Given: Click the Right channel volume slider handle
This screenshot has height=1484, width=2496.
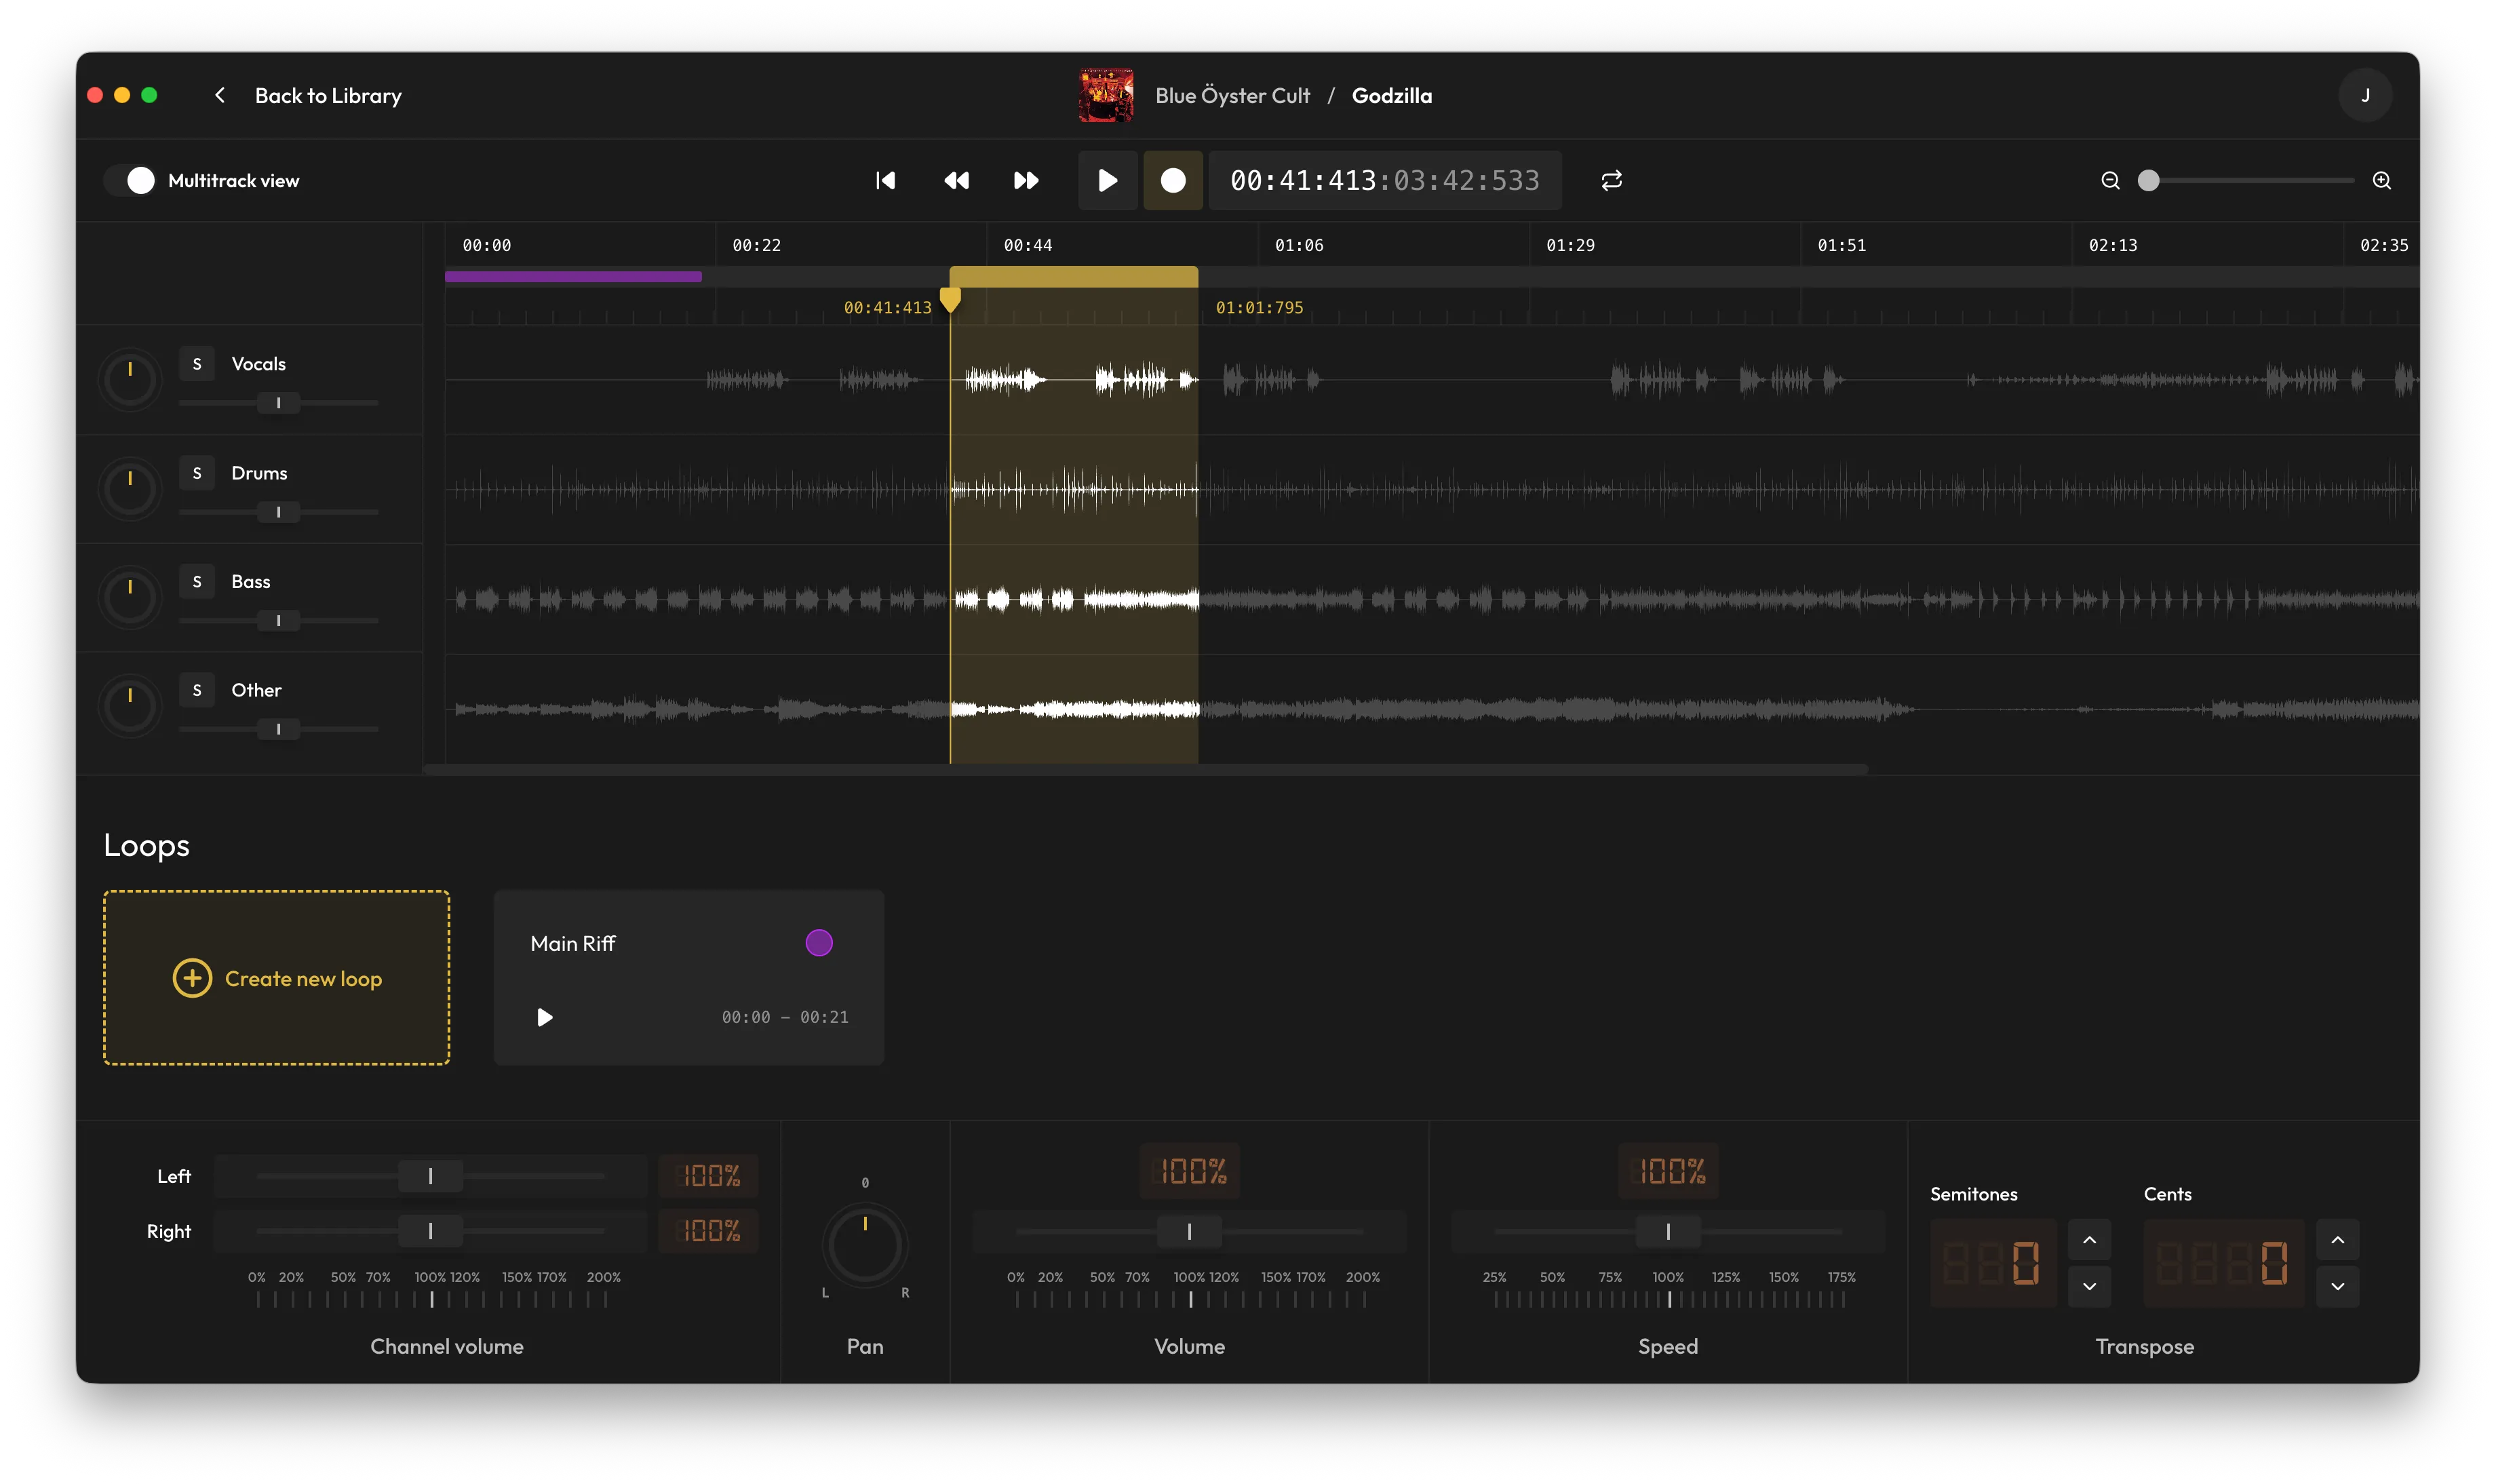Looking at the screenshot, I should pos(430,1231).
